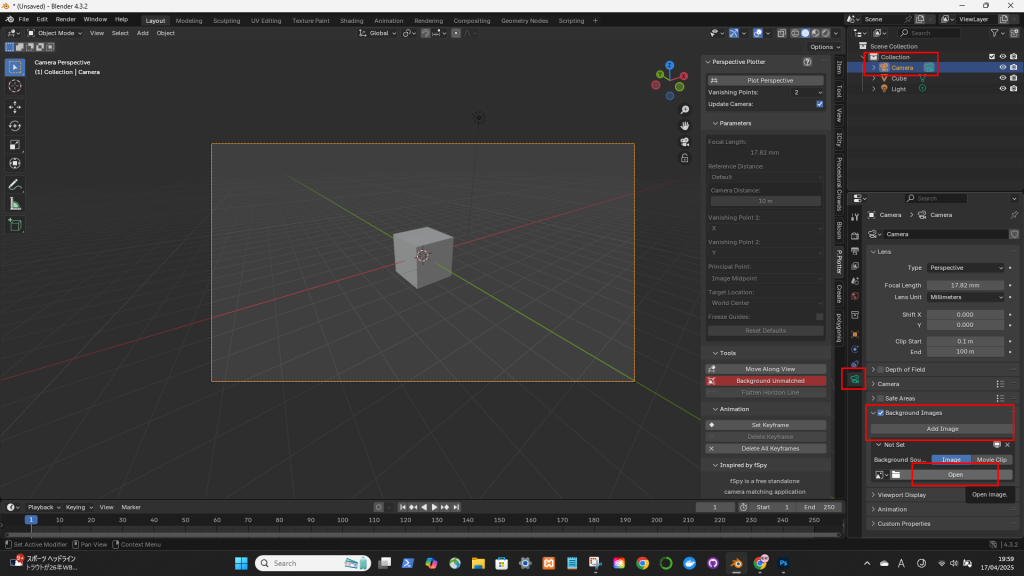The image size is (1024, 576).
Task: Select the Annotate tool
Action: 15,184
